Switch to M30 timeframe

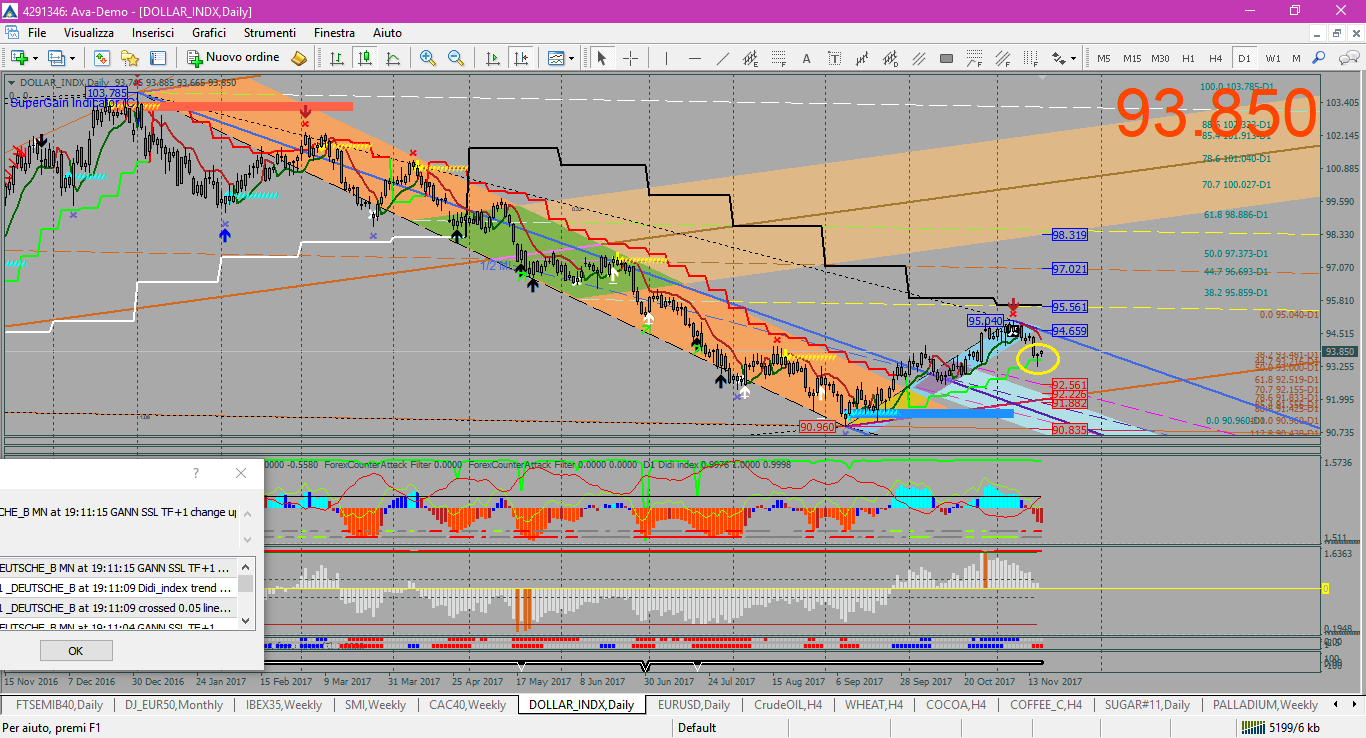pyautogui.click(x=1160, y=58)
